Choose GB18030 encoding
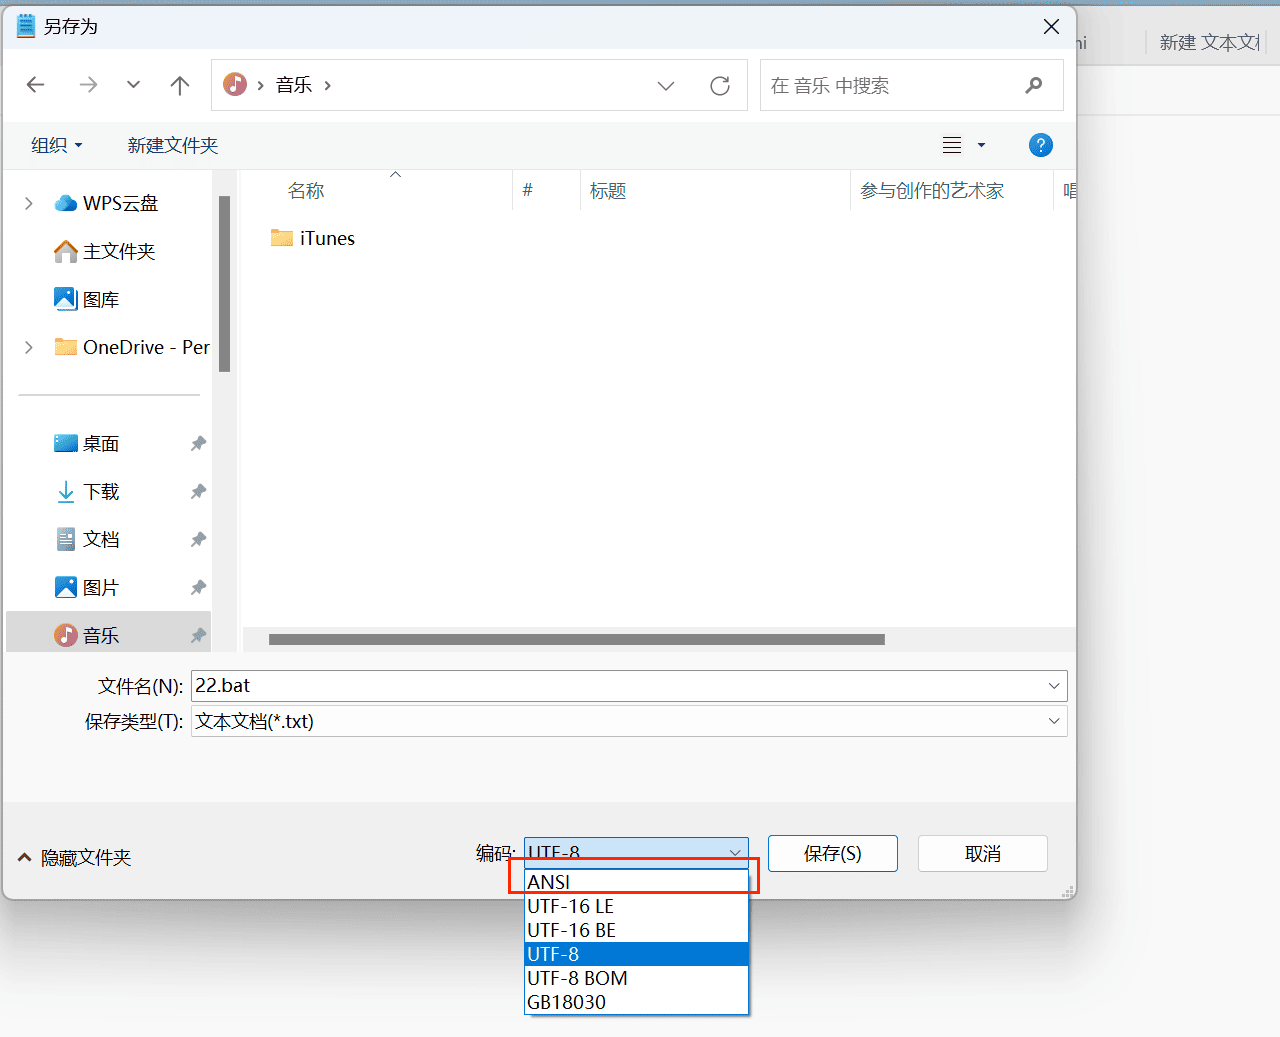Screen dimensions: 1280x1037 point(637,1002)
